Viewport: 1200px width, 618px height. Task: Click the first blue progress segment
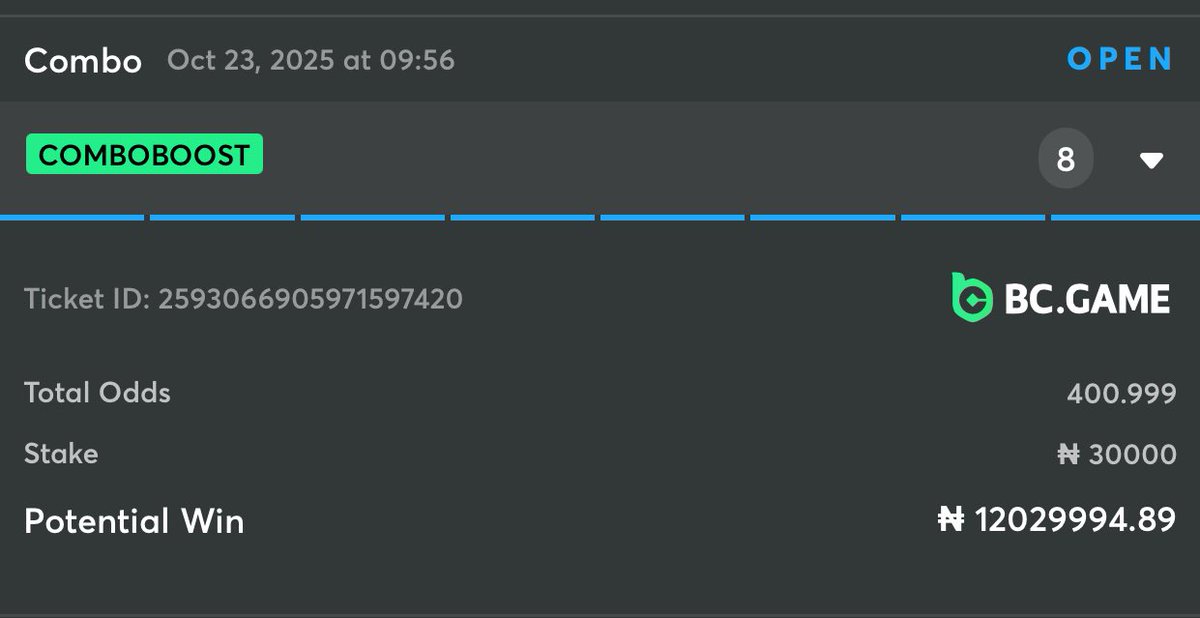(x=72, y=217)
